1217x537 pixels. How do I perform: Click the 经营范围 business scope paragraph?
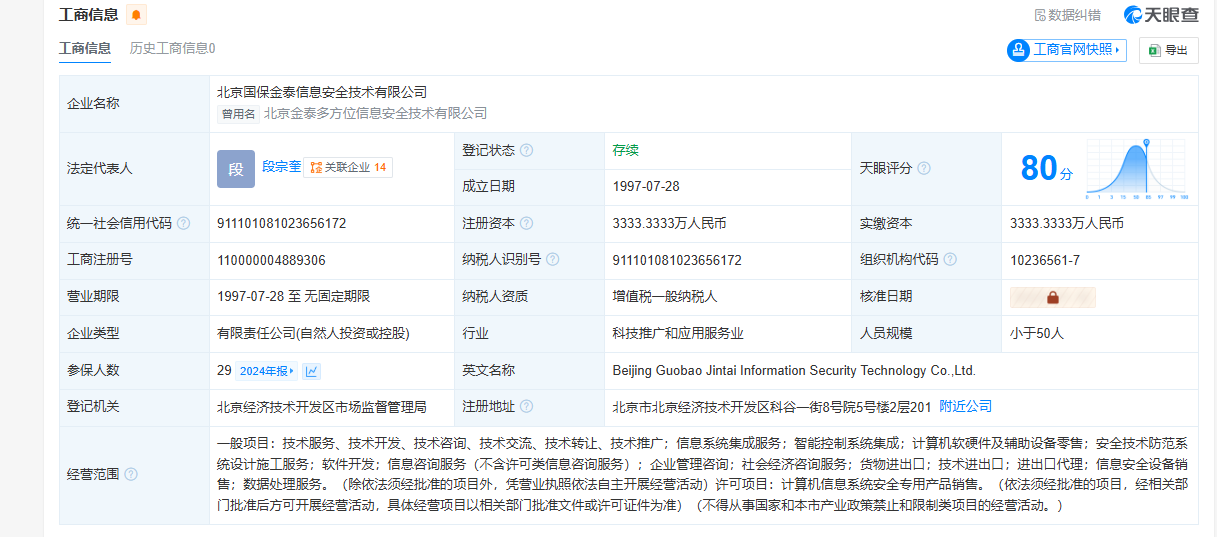tap(702, 474)
